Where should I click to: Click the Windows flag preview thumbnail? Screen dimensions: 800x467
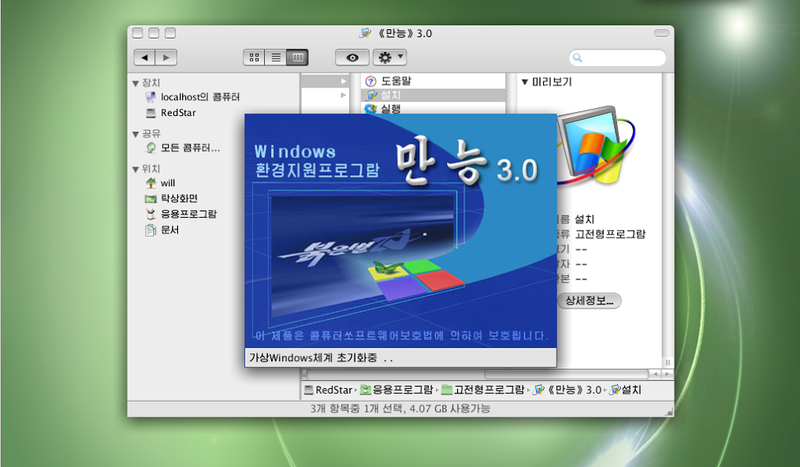(x=596, y=146)
